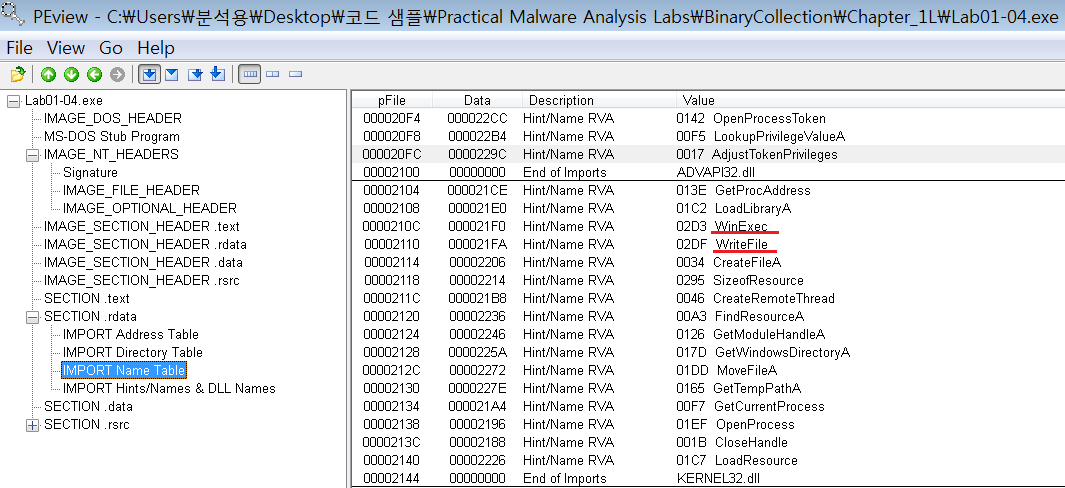The height and width of the screenshot is (488, 1065).
Task: Select the FindResourceA row
Action: tap(708, 317)
